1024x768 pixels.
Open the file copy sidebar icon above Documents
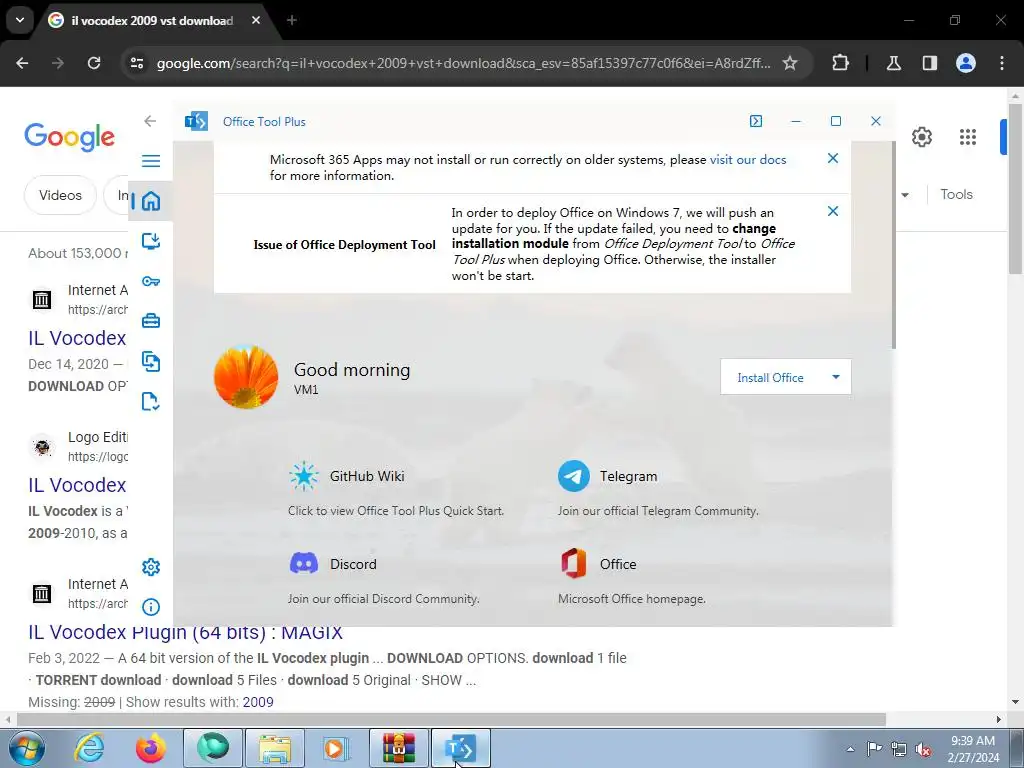(x=151, y=361)
